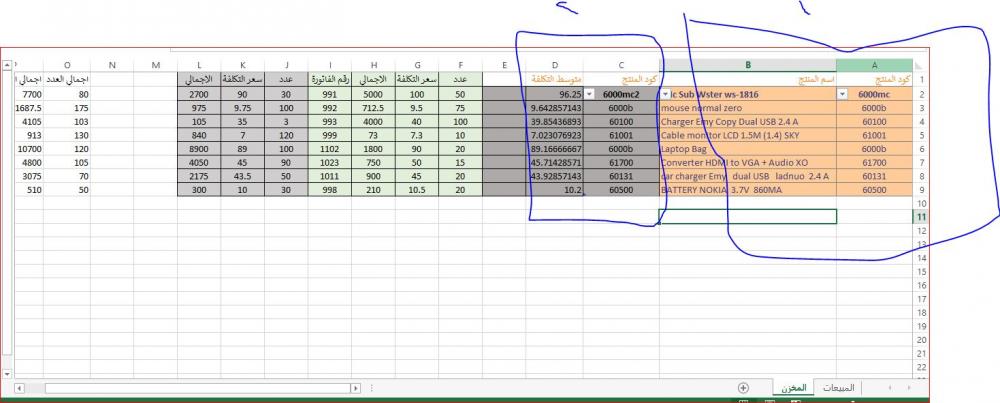Click header cell 'اسم المنتج'

pos(748,80)
